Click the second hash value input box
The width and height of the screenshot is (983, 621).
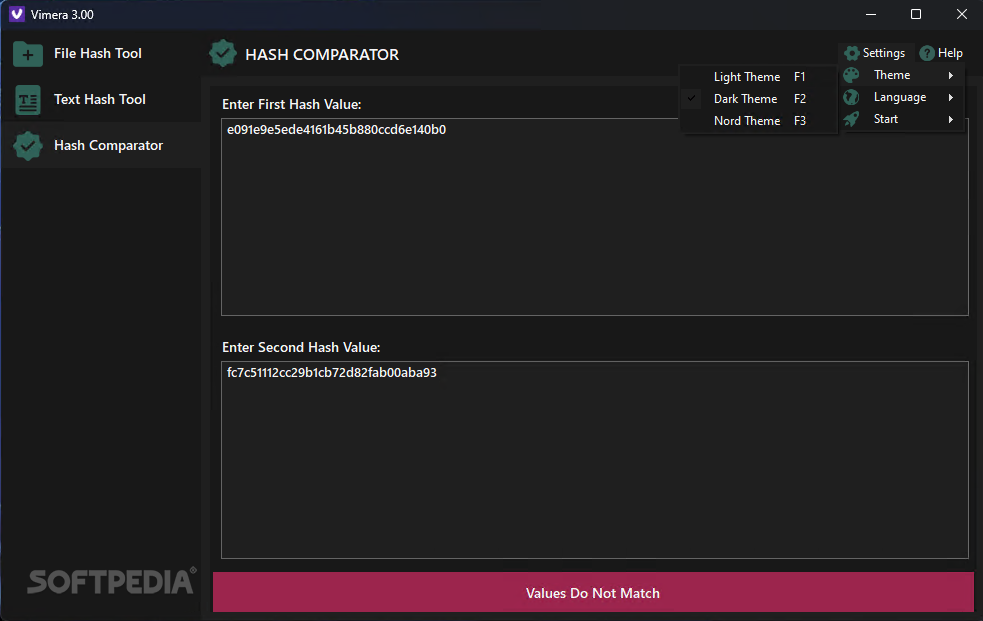point(594,460)
